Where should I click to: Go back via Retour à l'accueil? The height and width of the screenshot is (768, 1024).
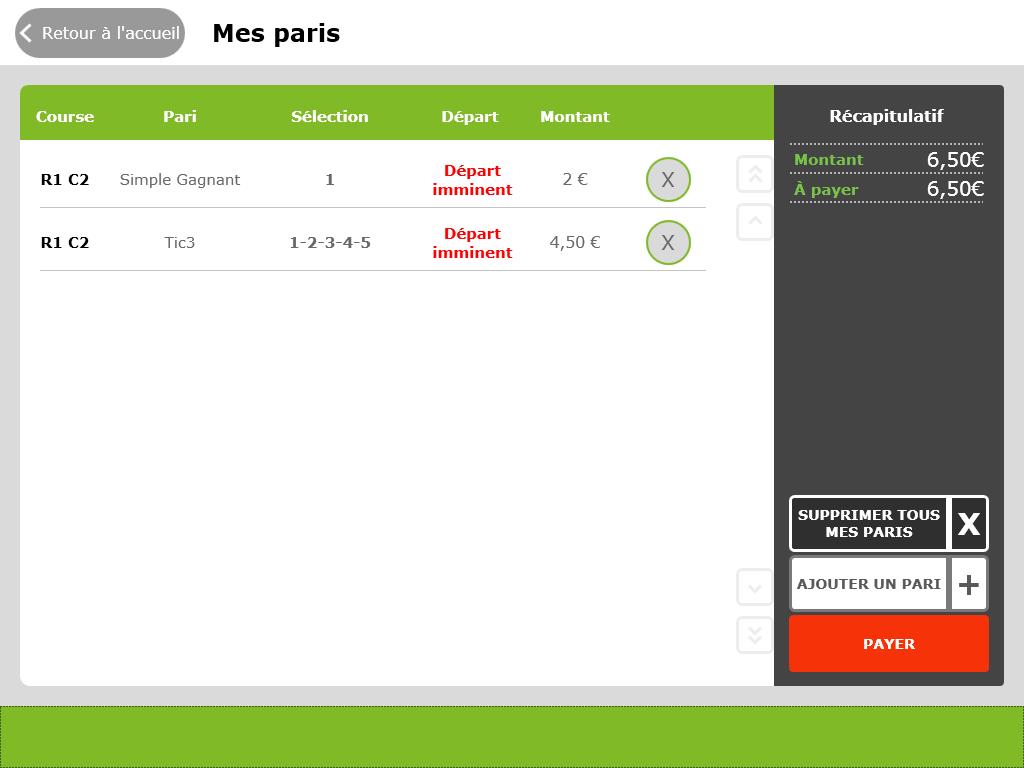click(x=100, y=33)
